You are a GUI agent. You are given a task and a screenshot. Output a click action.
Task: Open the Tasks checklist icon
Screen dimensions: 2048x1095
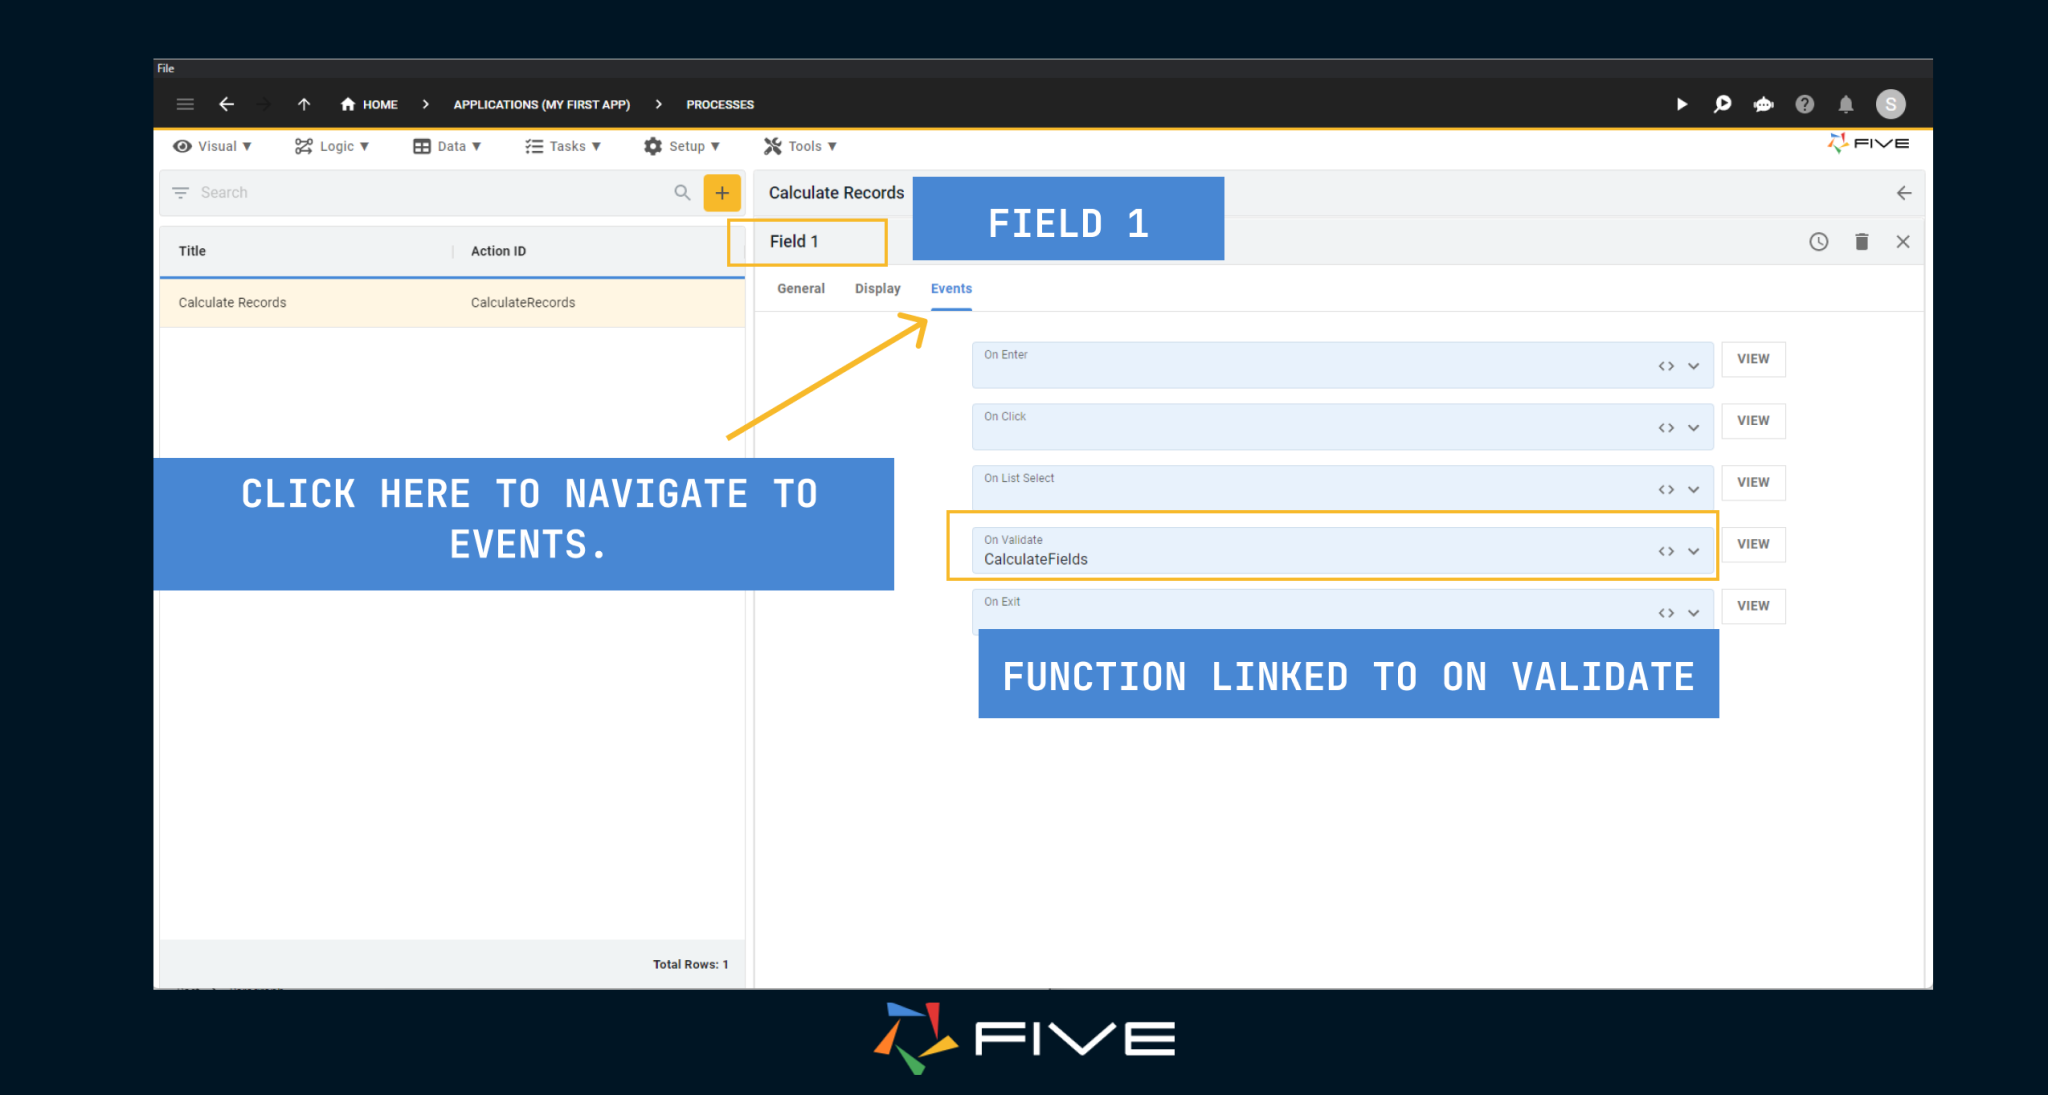tap(533, 146)
